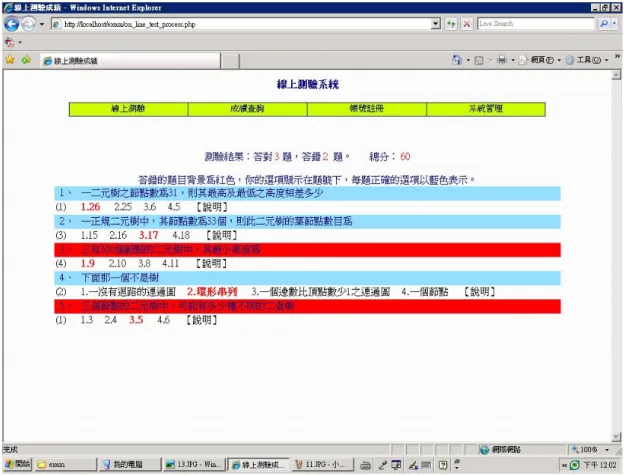Viewport: 624px width, 476px height.
Task: Click the 線上測驗系統 page title
Action: (x=308, y=84)
